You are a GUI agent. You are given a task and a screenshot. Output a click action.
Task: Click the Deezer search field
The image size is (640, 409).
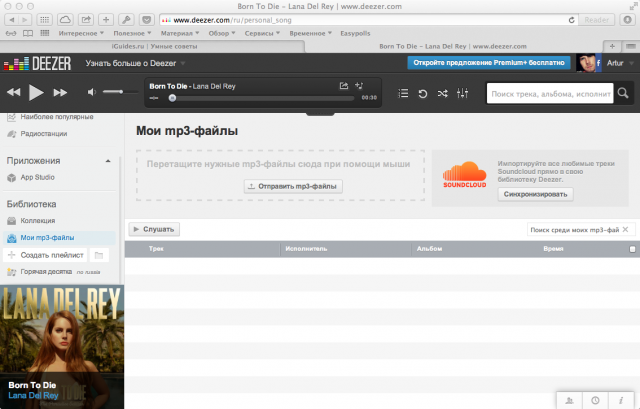(550, 93)
